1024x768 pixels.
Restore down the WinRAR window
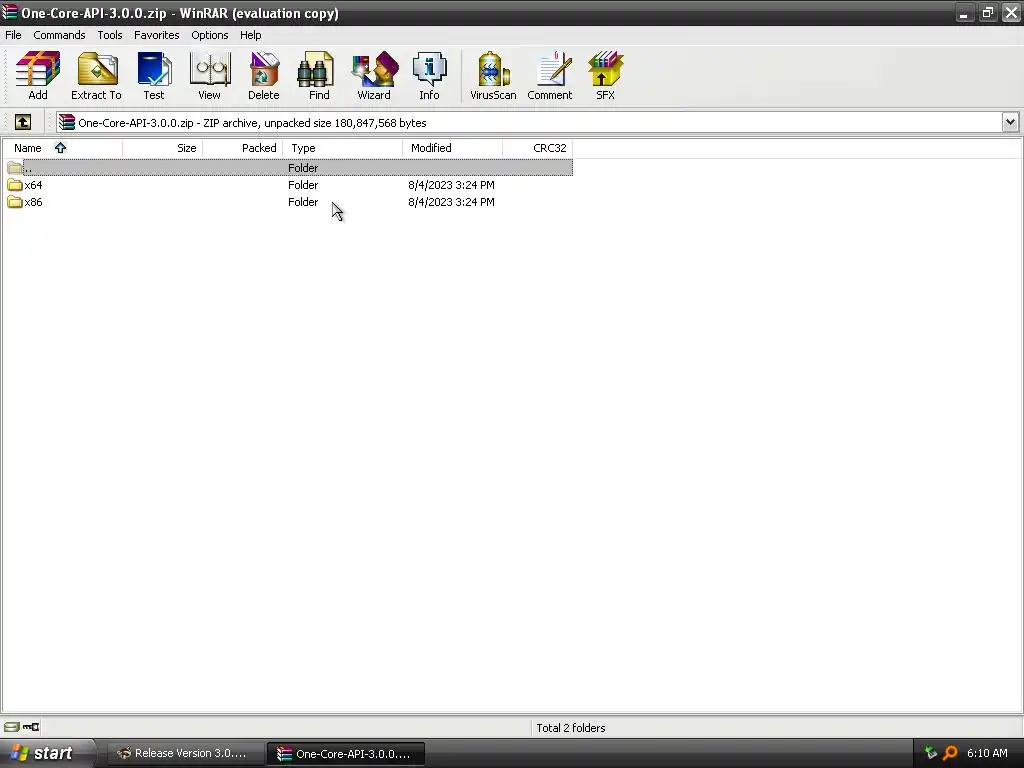pos(987,12)
